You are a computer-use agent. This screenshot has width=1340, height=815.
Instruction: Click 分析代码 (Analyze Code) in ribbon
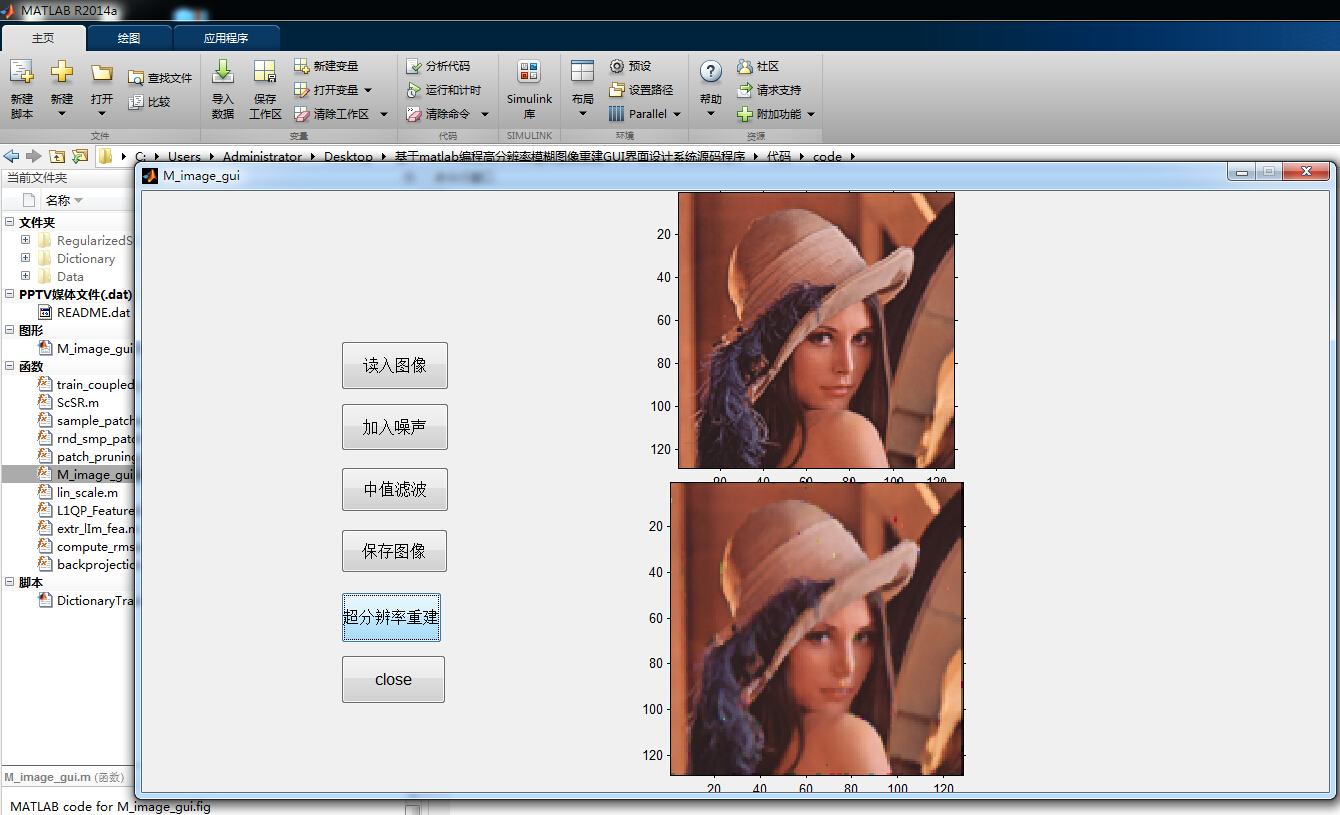[x=438, y=66]
